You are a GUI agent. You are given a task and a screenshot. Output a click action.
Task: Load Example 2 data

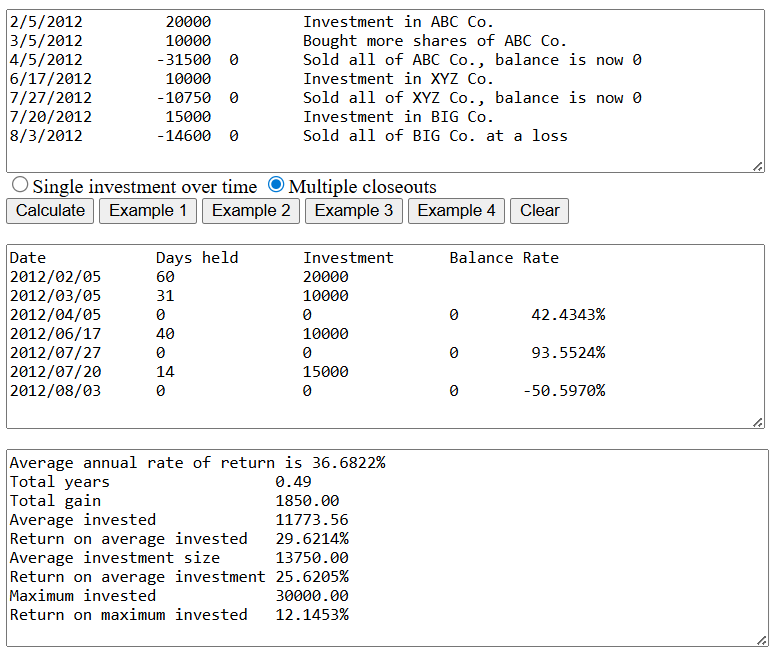[x=251, y=211]
